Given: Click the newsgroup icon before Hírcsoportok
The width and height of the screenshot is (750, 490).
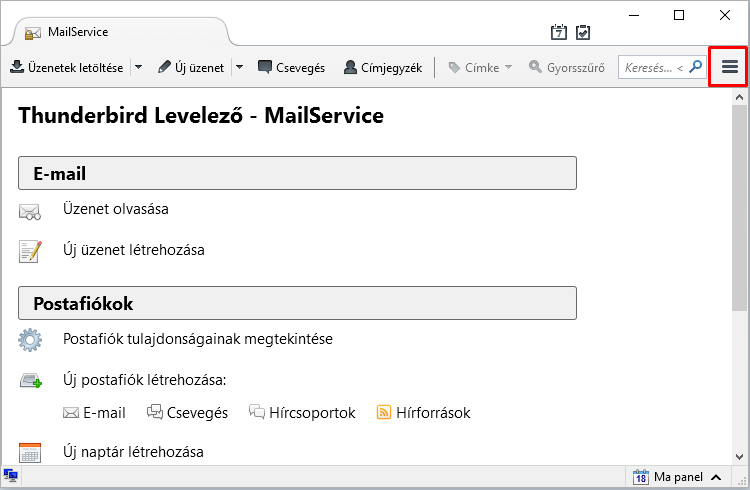Looking at the screenshot, I should [x=257, y=412].
